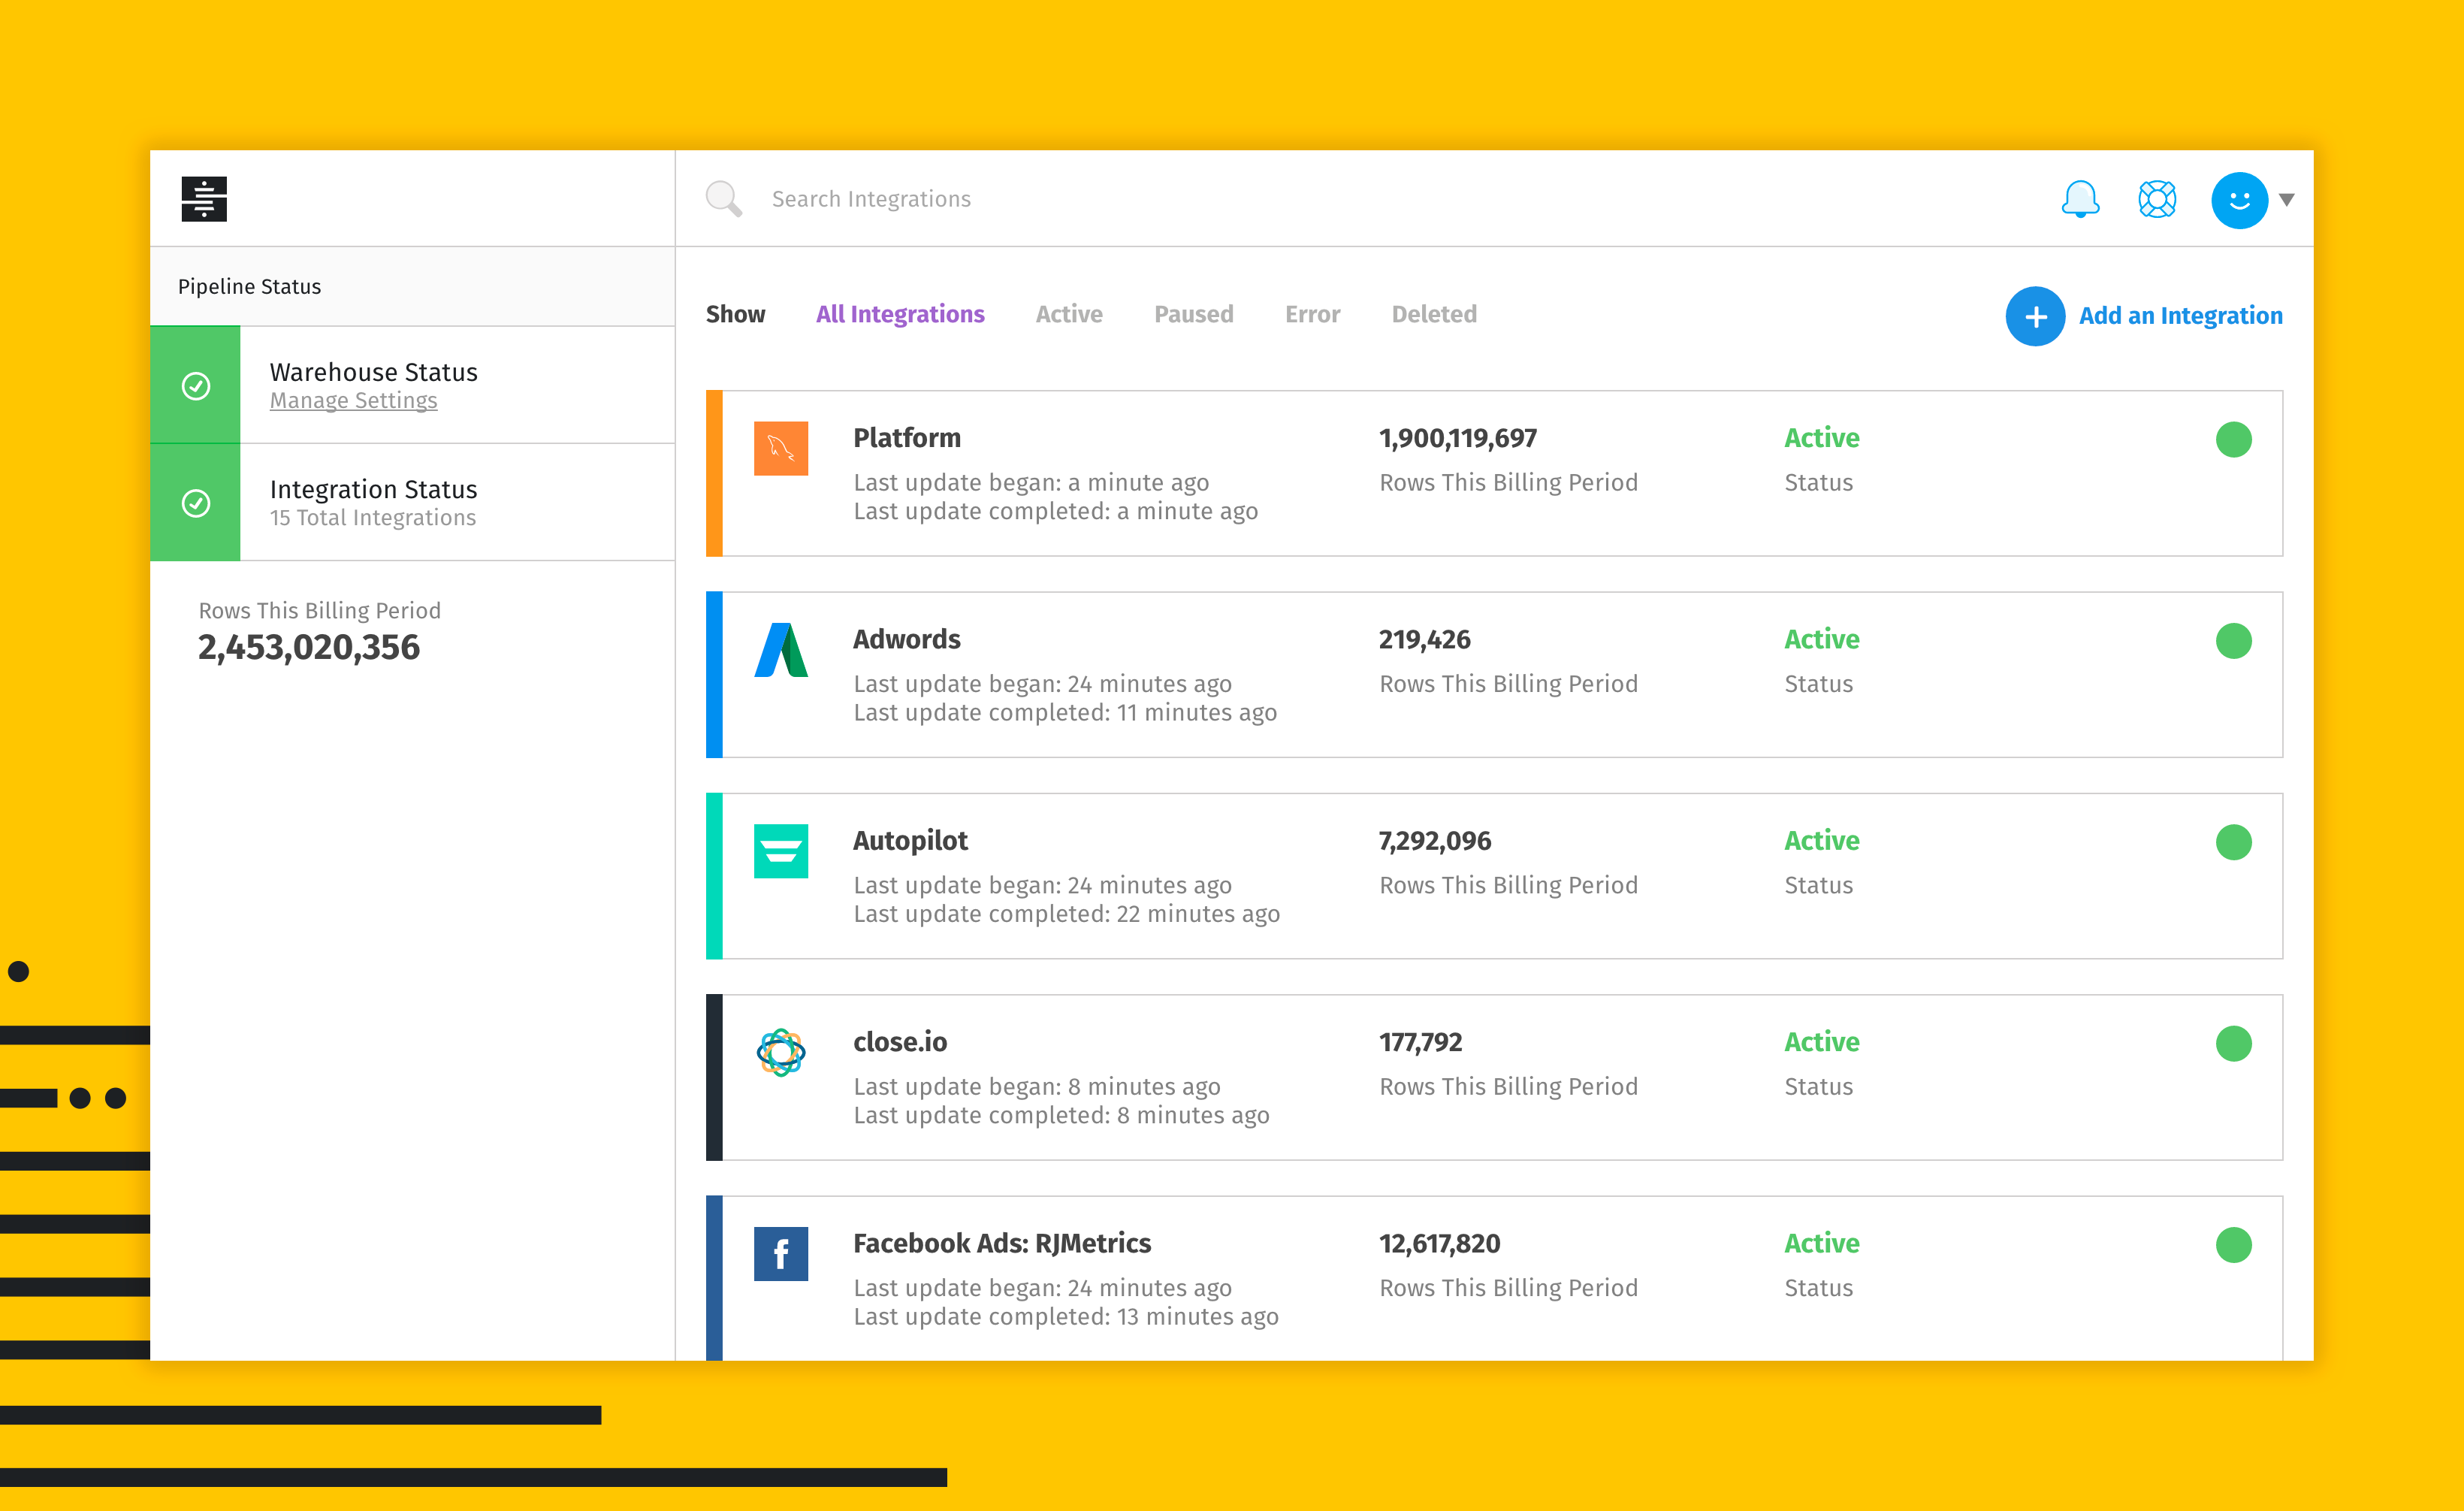Click the Stitch logo in the top left

pos(204,199)
